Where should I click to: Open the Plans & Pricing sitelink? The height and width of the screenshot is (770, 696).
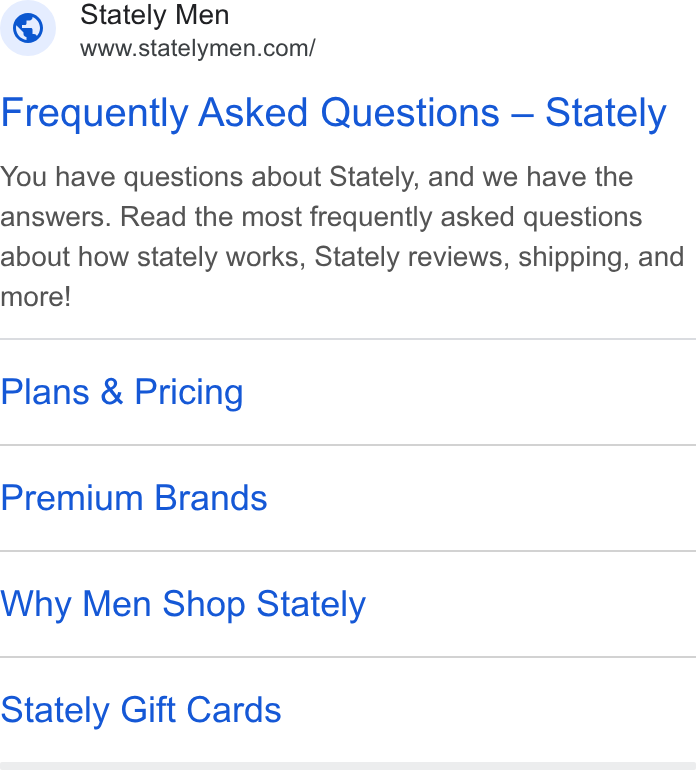point(122,392)
